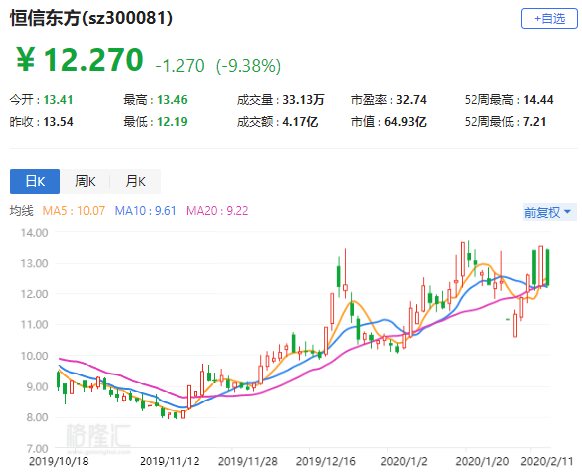Click the 市盈率 value 32.74
Viewport: 582px width, 472px height.
pos(411,100)
